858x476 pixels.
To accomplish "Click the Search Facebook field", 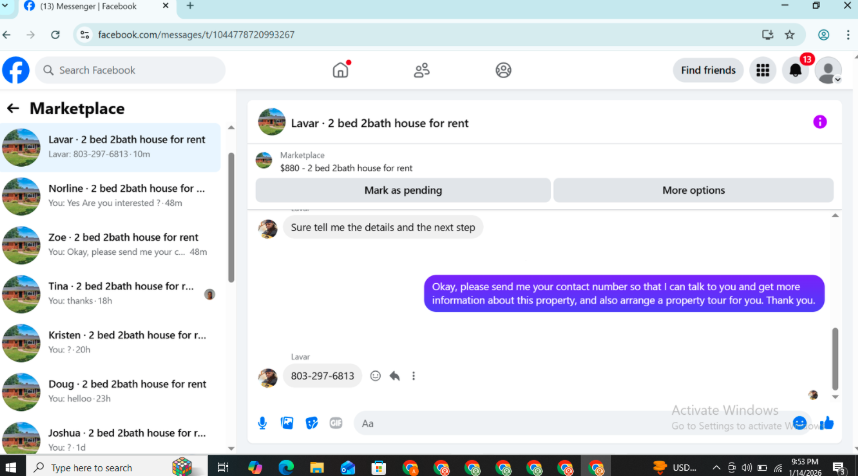I will (130, 70).
